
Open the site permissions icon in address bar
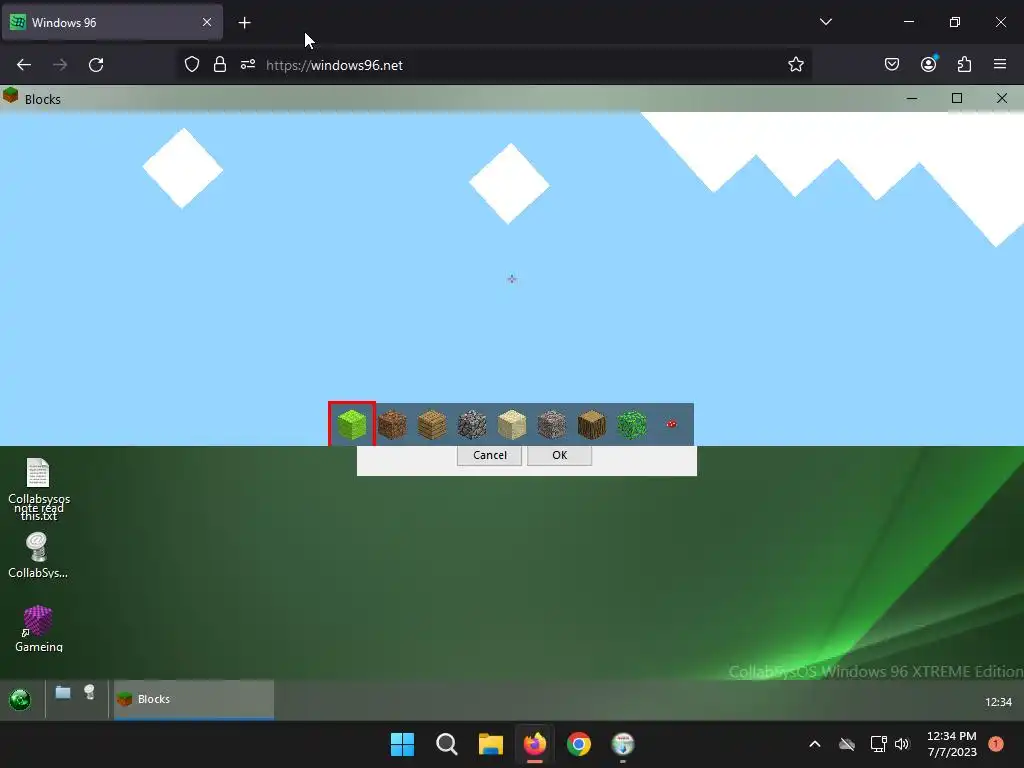click(x=248, y=65)
